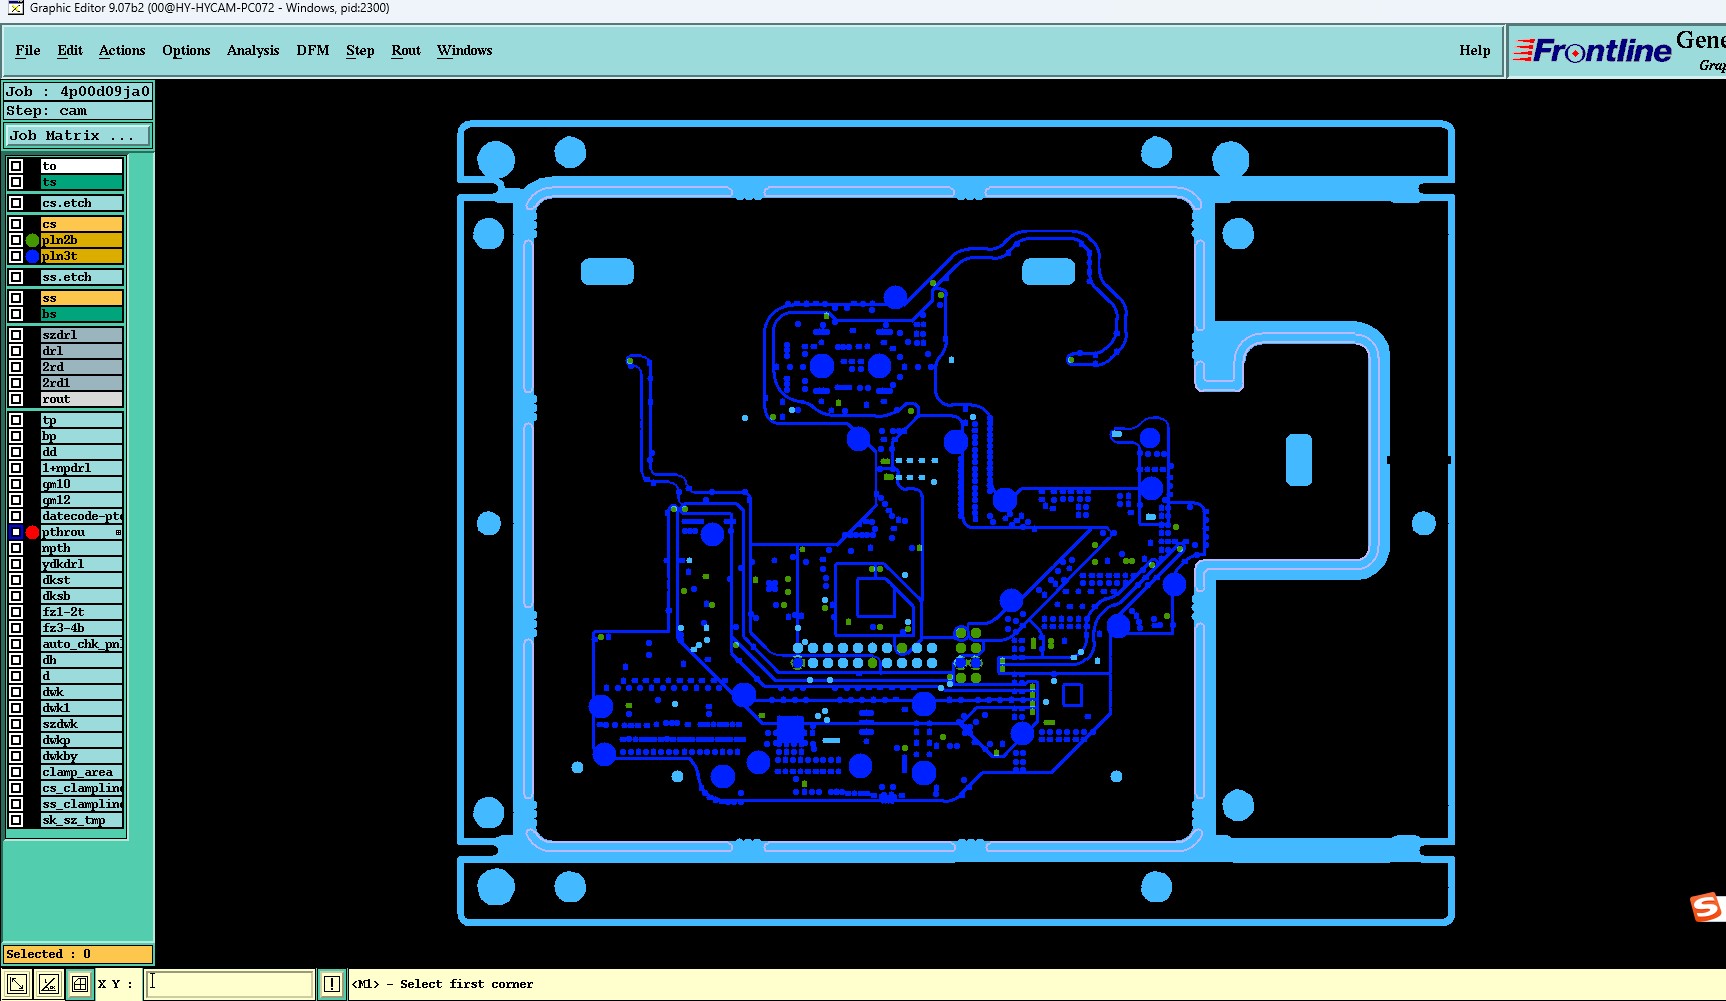The height and width of the screenshot is (1001, 1726).
Task: Click the Step: cam label
Action: (x=78, y=111)
